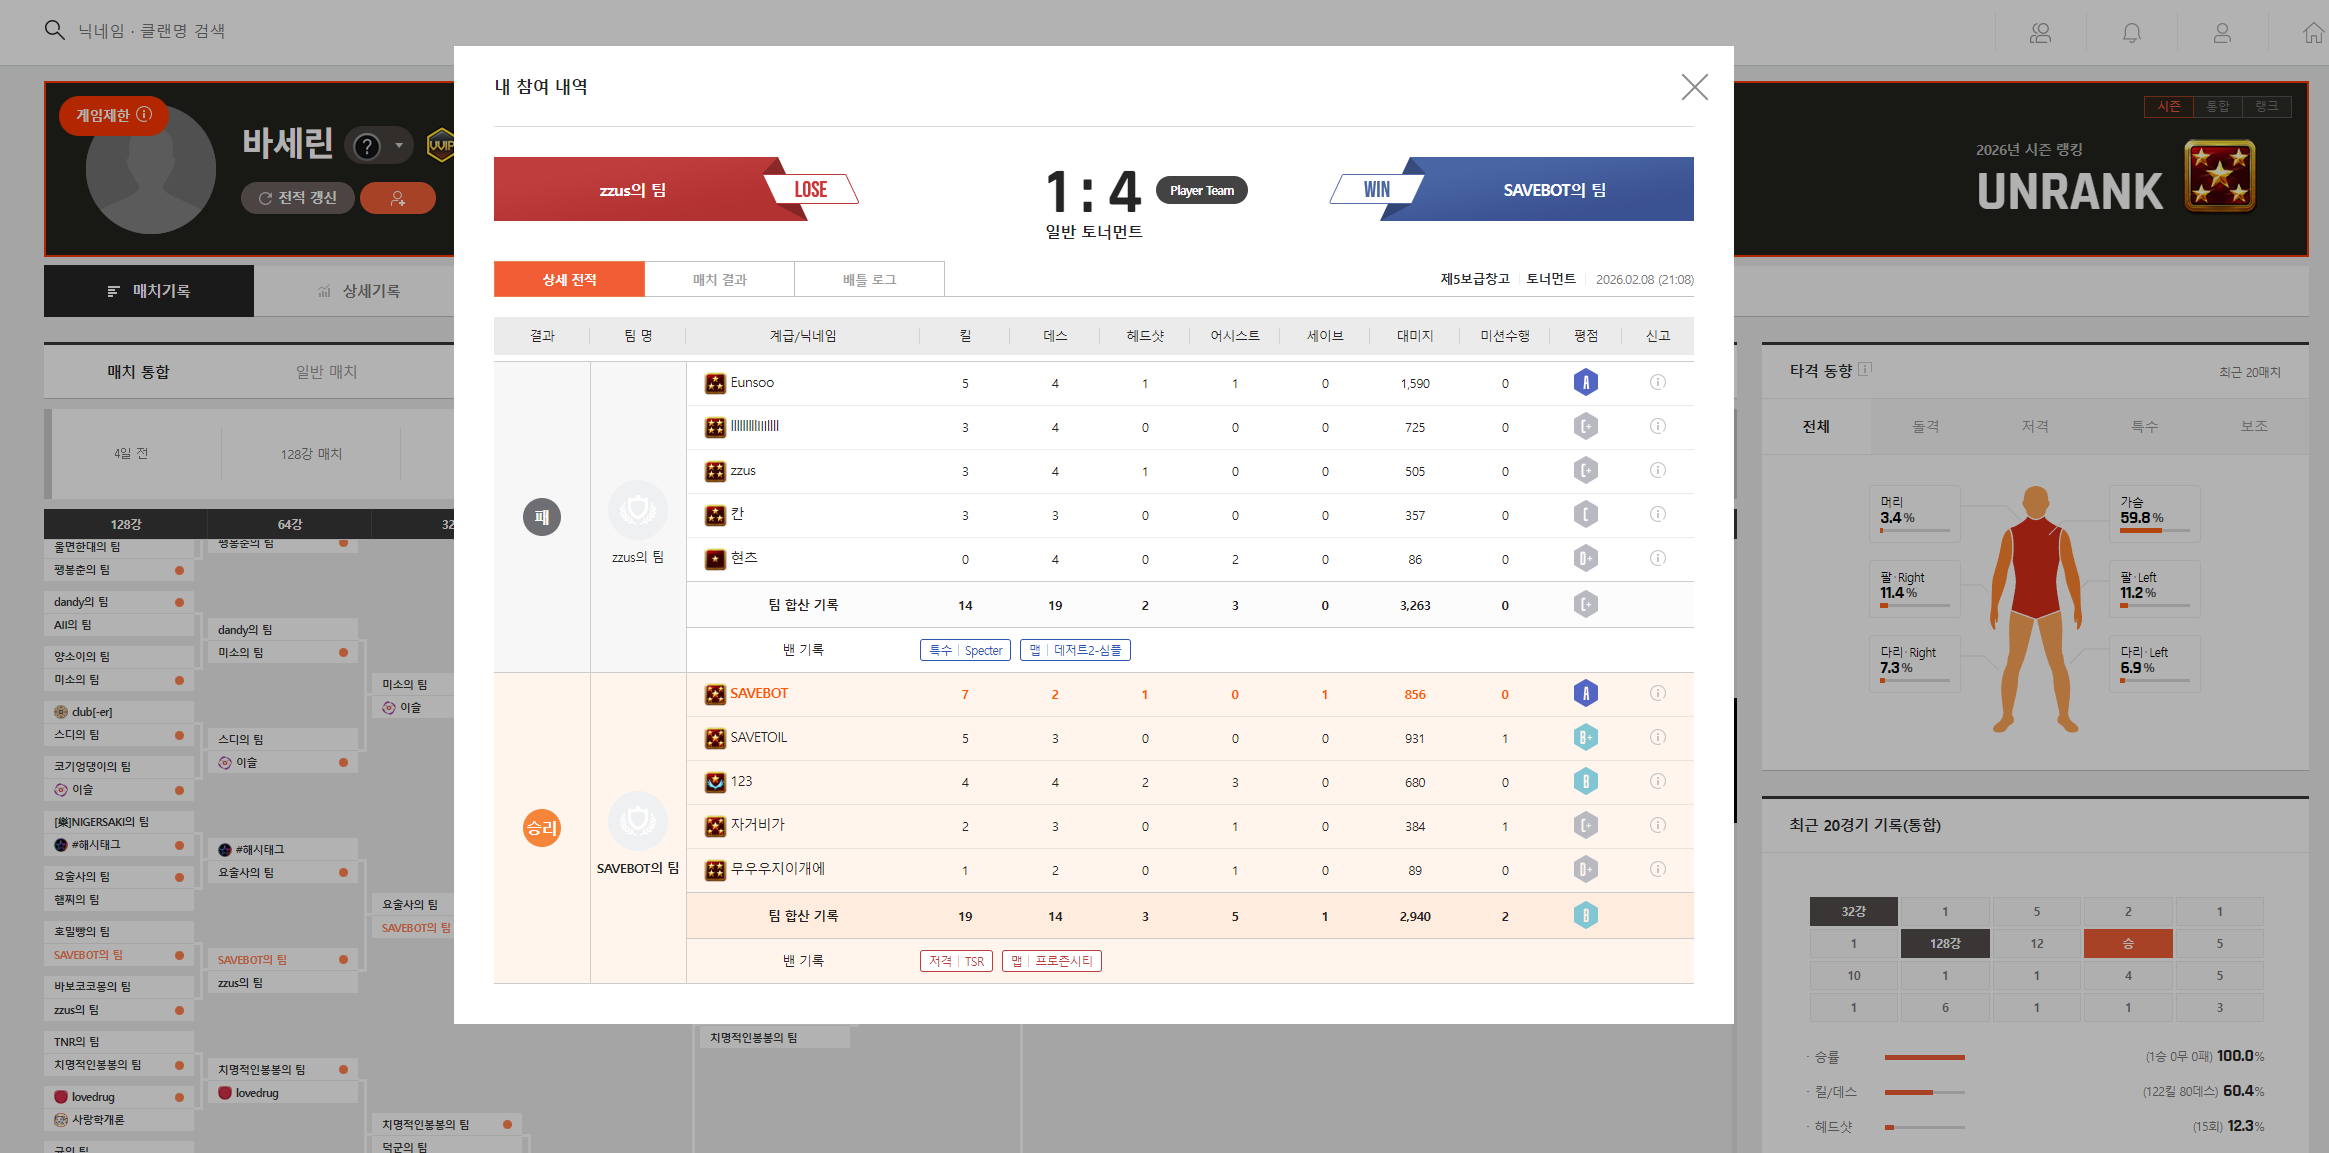Open the friends/community icon in header

tap(2040, 33)
